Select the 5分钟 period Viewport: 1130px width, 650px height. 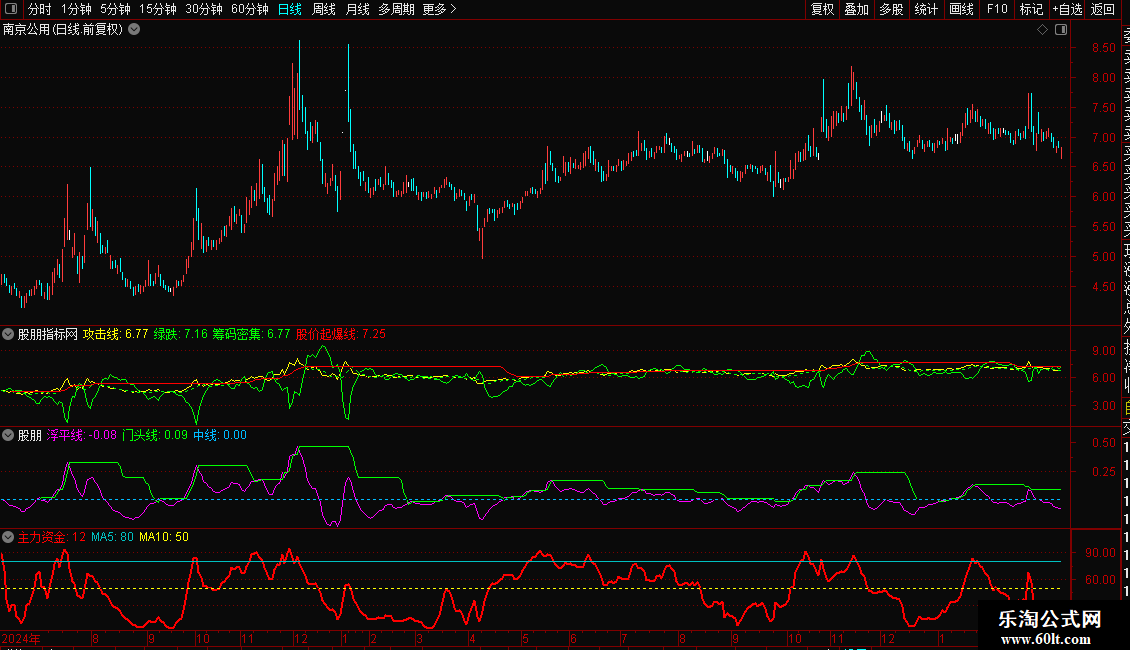[x=115, y=9]
